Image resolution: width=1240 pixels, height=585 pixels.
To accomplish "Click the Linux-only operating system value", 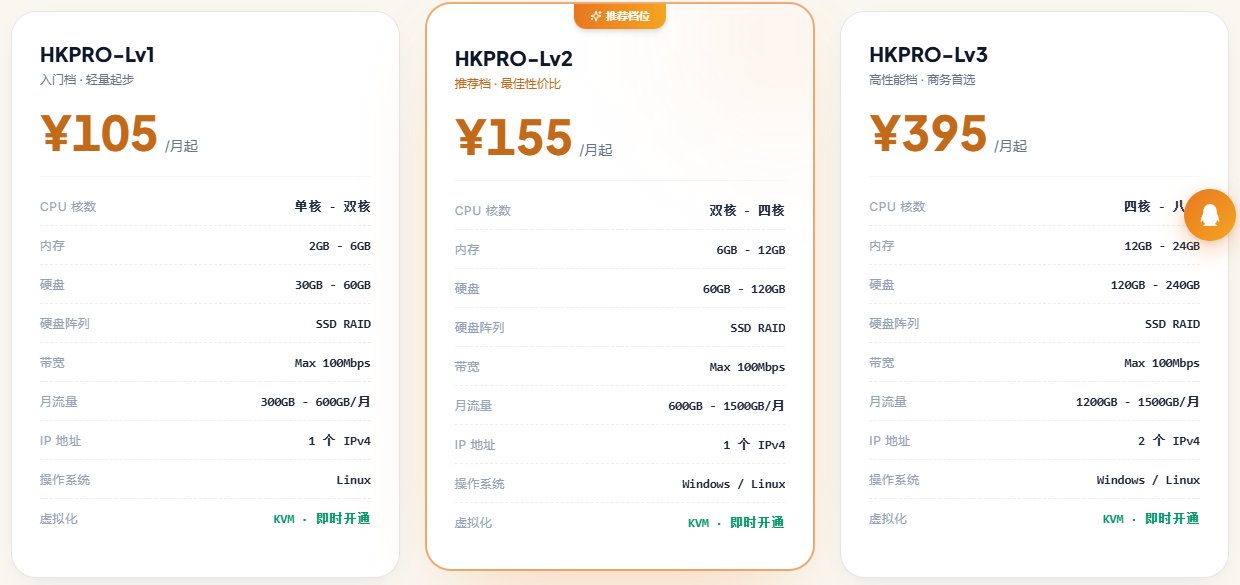I will pyautogui.click(x=354, y=480).
